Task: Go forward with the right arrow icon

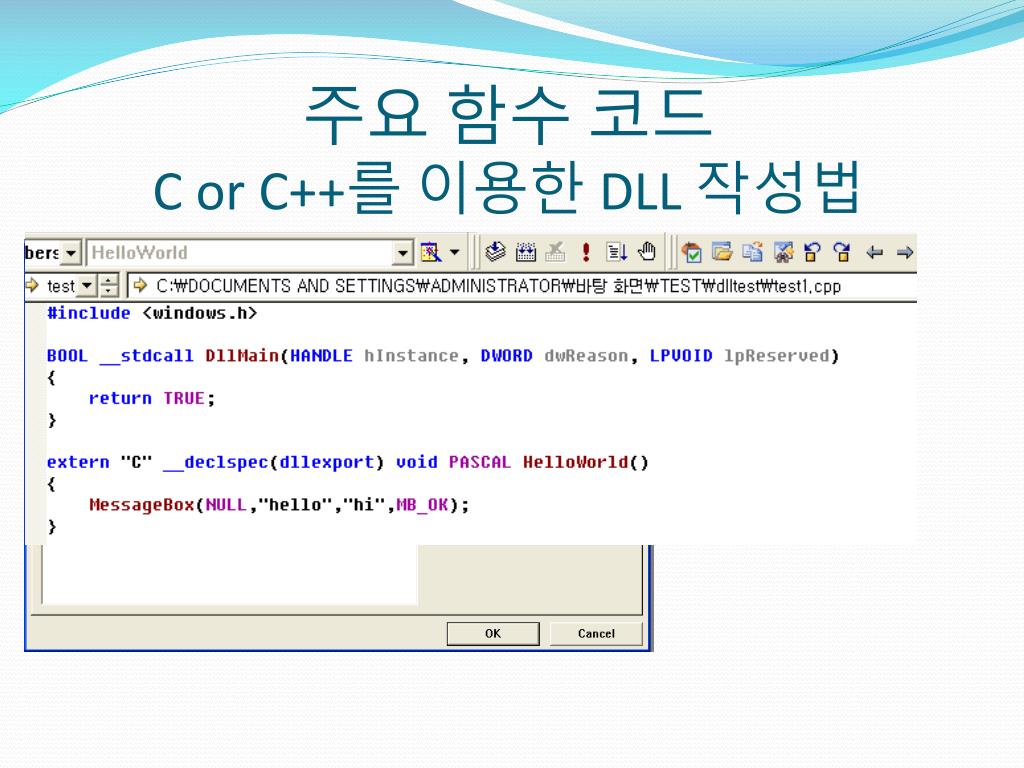Action: 904,252
